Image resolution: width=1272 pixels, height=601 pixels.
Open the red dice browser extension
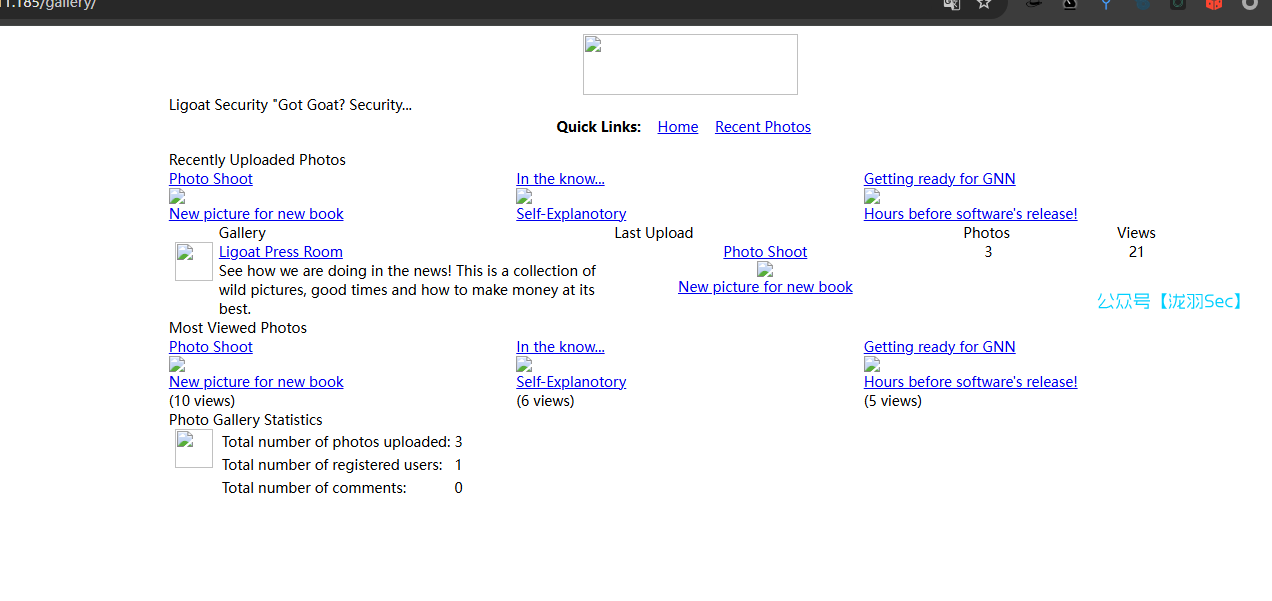(1213, 4)
